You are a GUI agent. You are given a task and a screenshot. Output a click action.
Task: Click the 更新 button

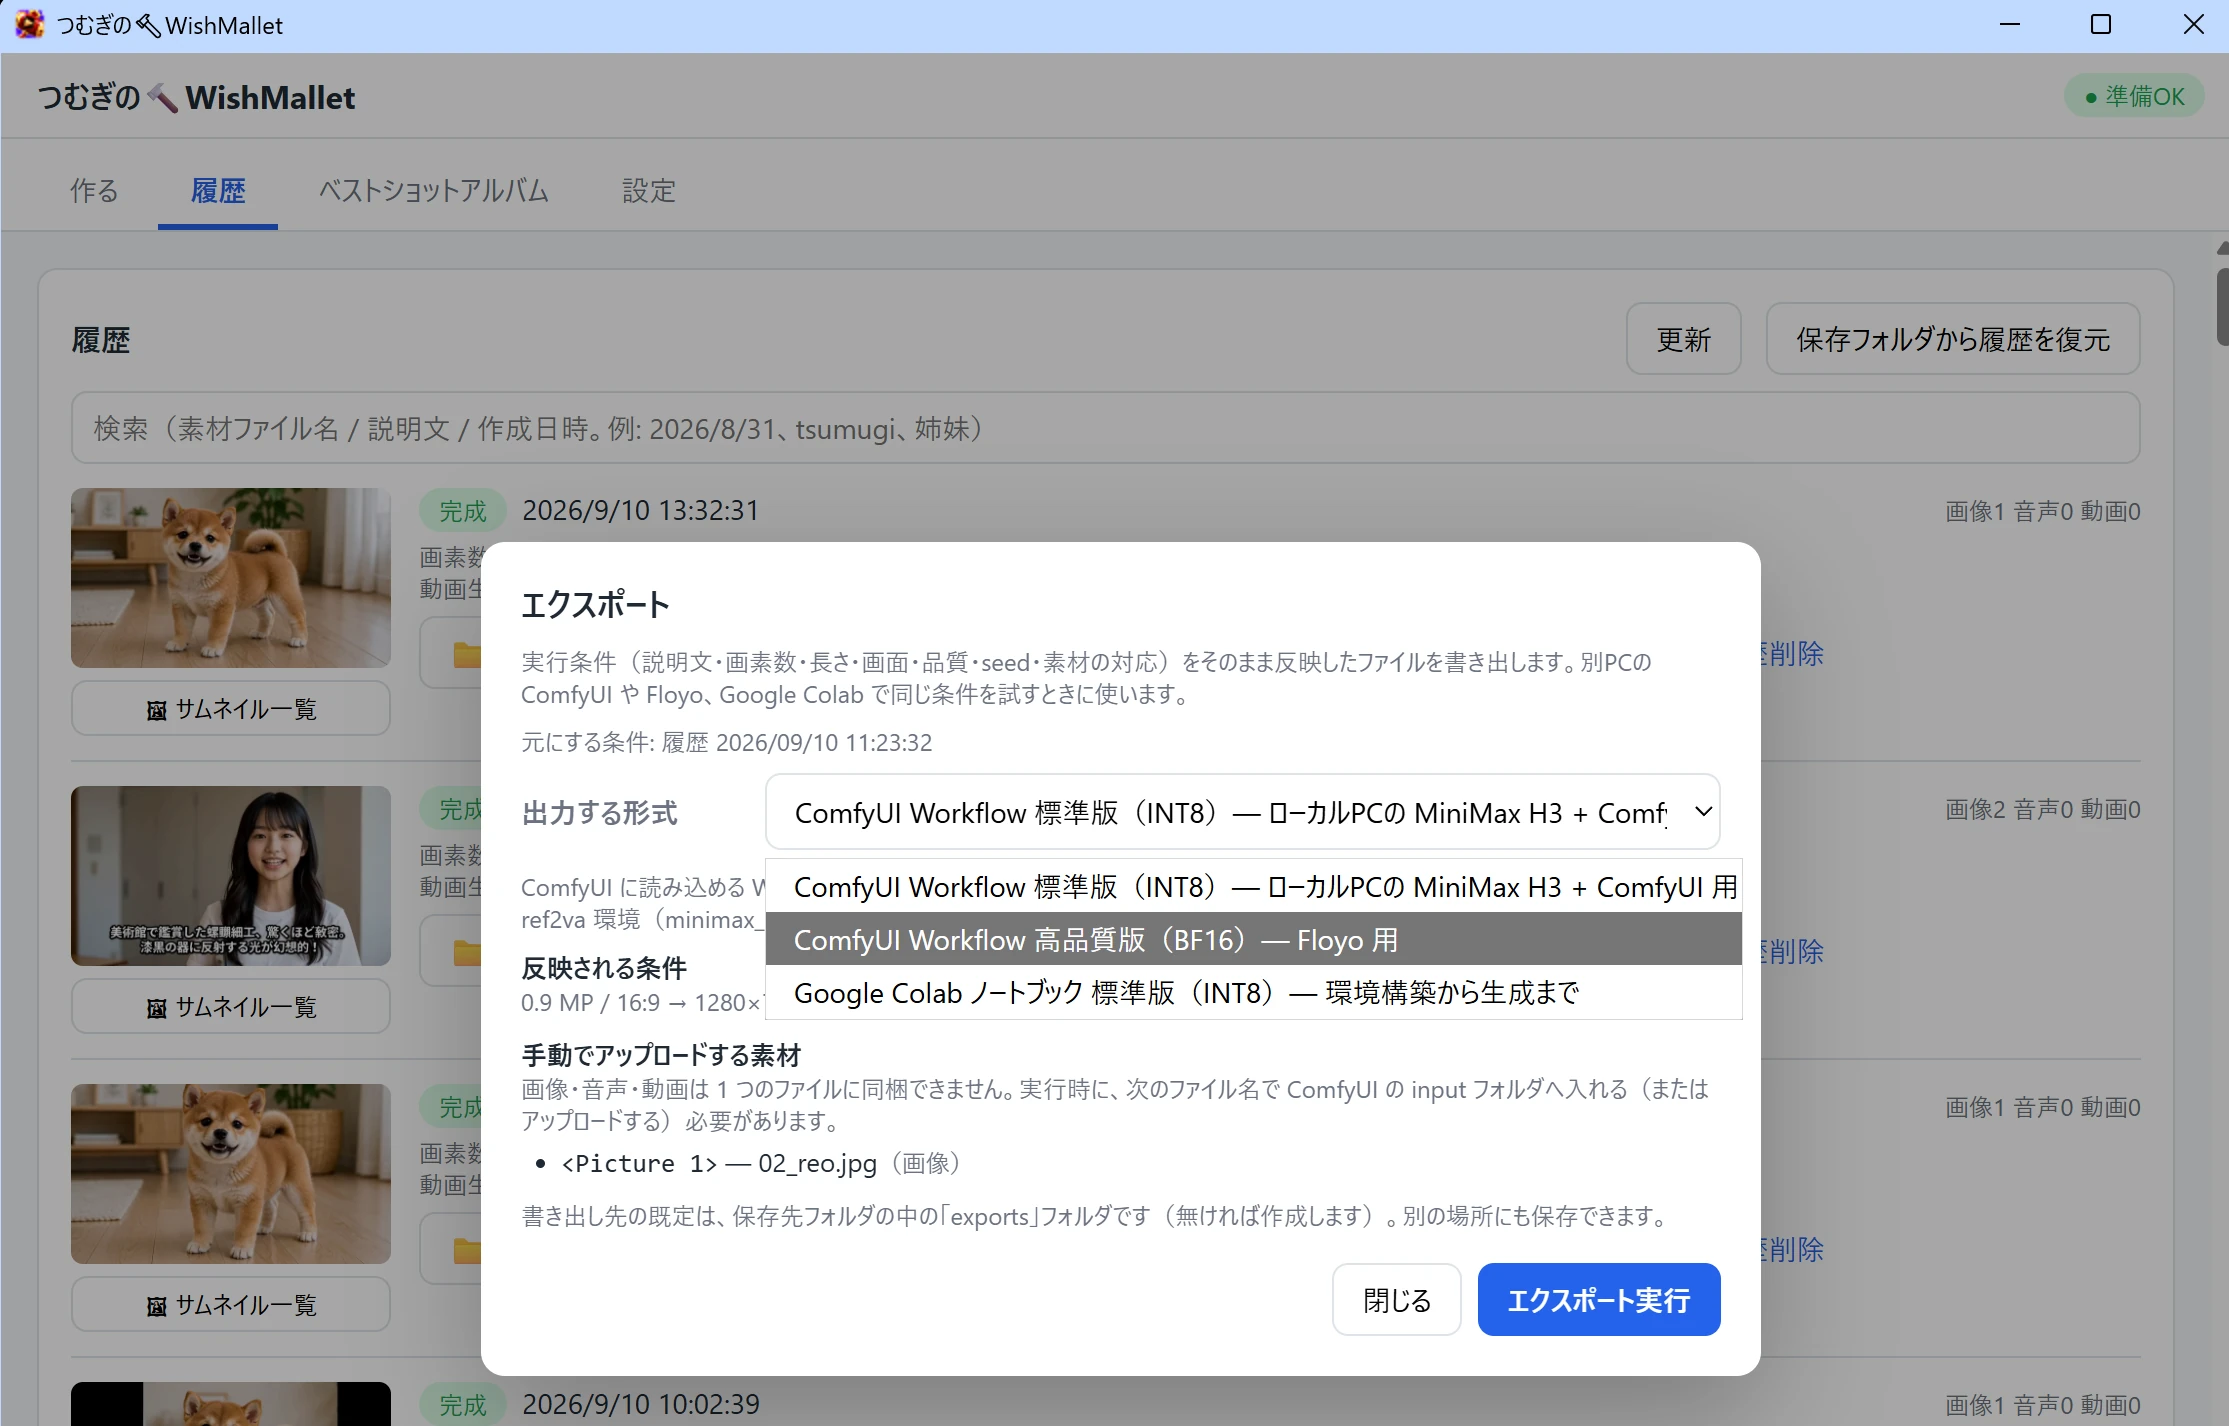point(1683,339)
